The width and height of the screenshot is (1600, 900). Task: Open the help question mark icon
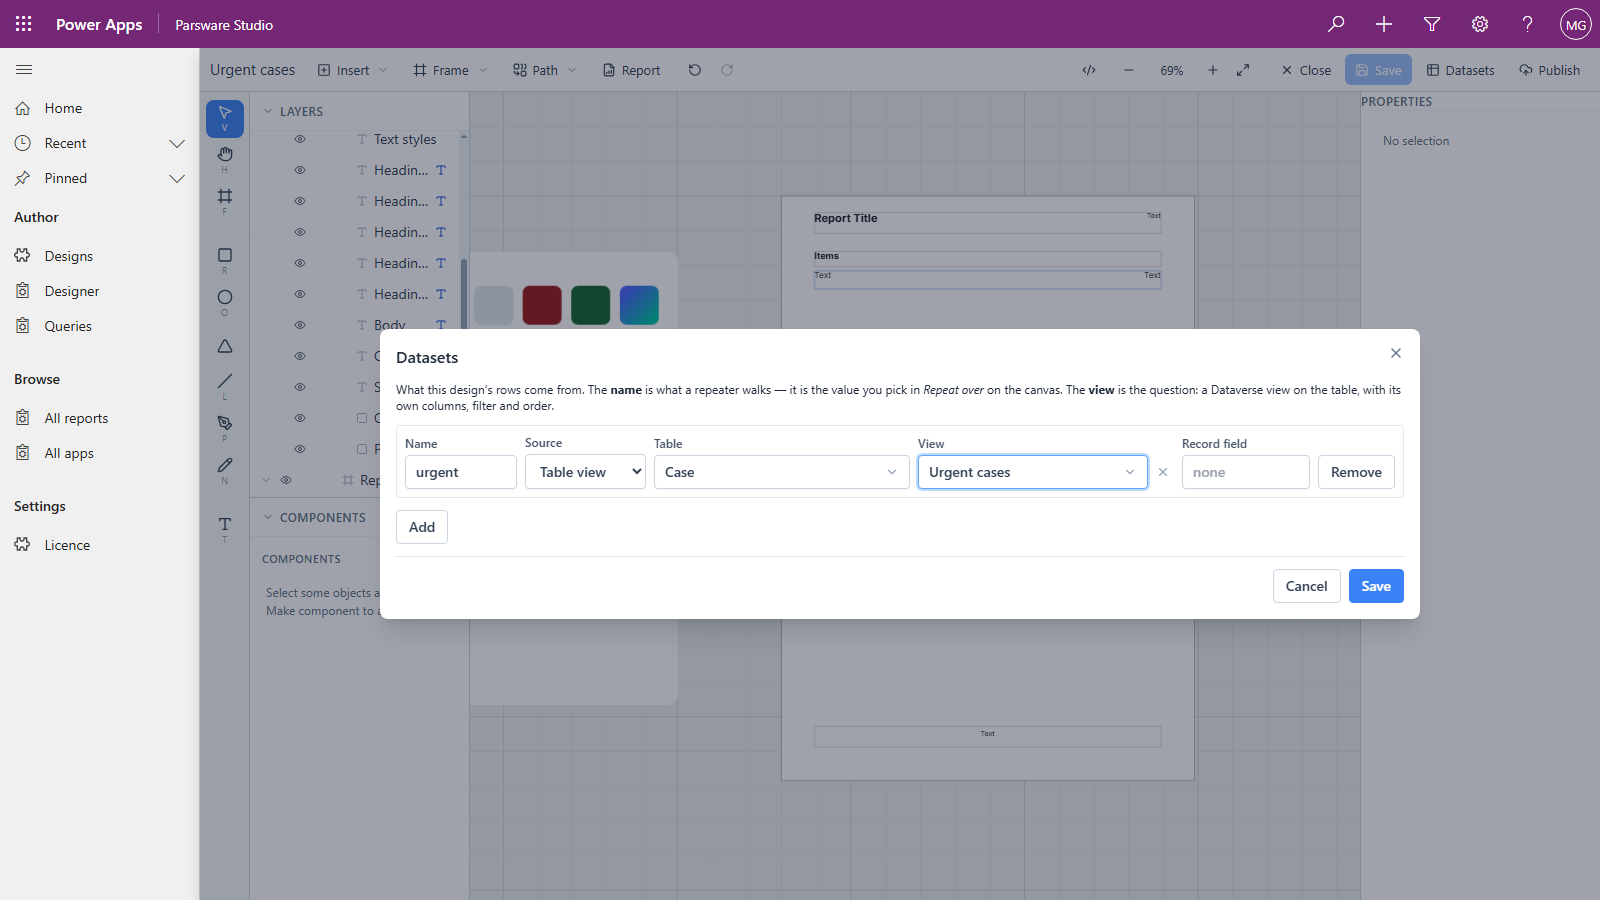click(x=1527, y=24)
